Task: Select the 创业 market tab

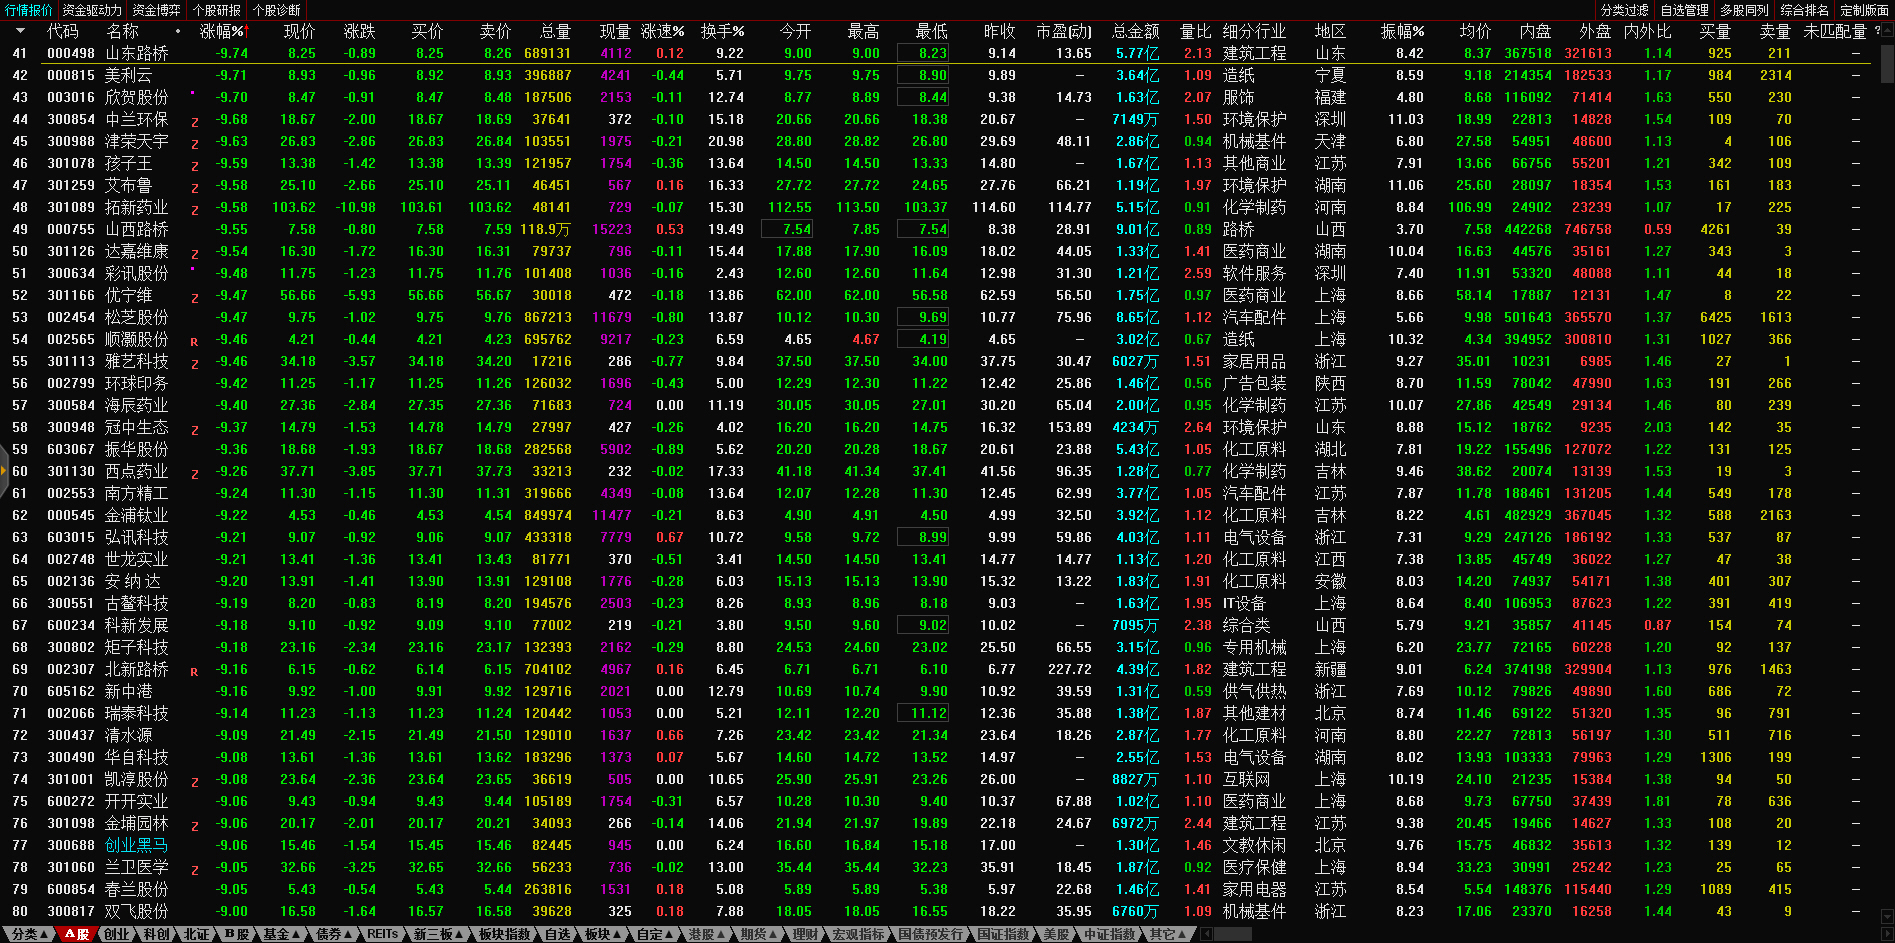Action: point(117,934)
